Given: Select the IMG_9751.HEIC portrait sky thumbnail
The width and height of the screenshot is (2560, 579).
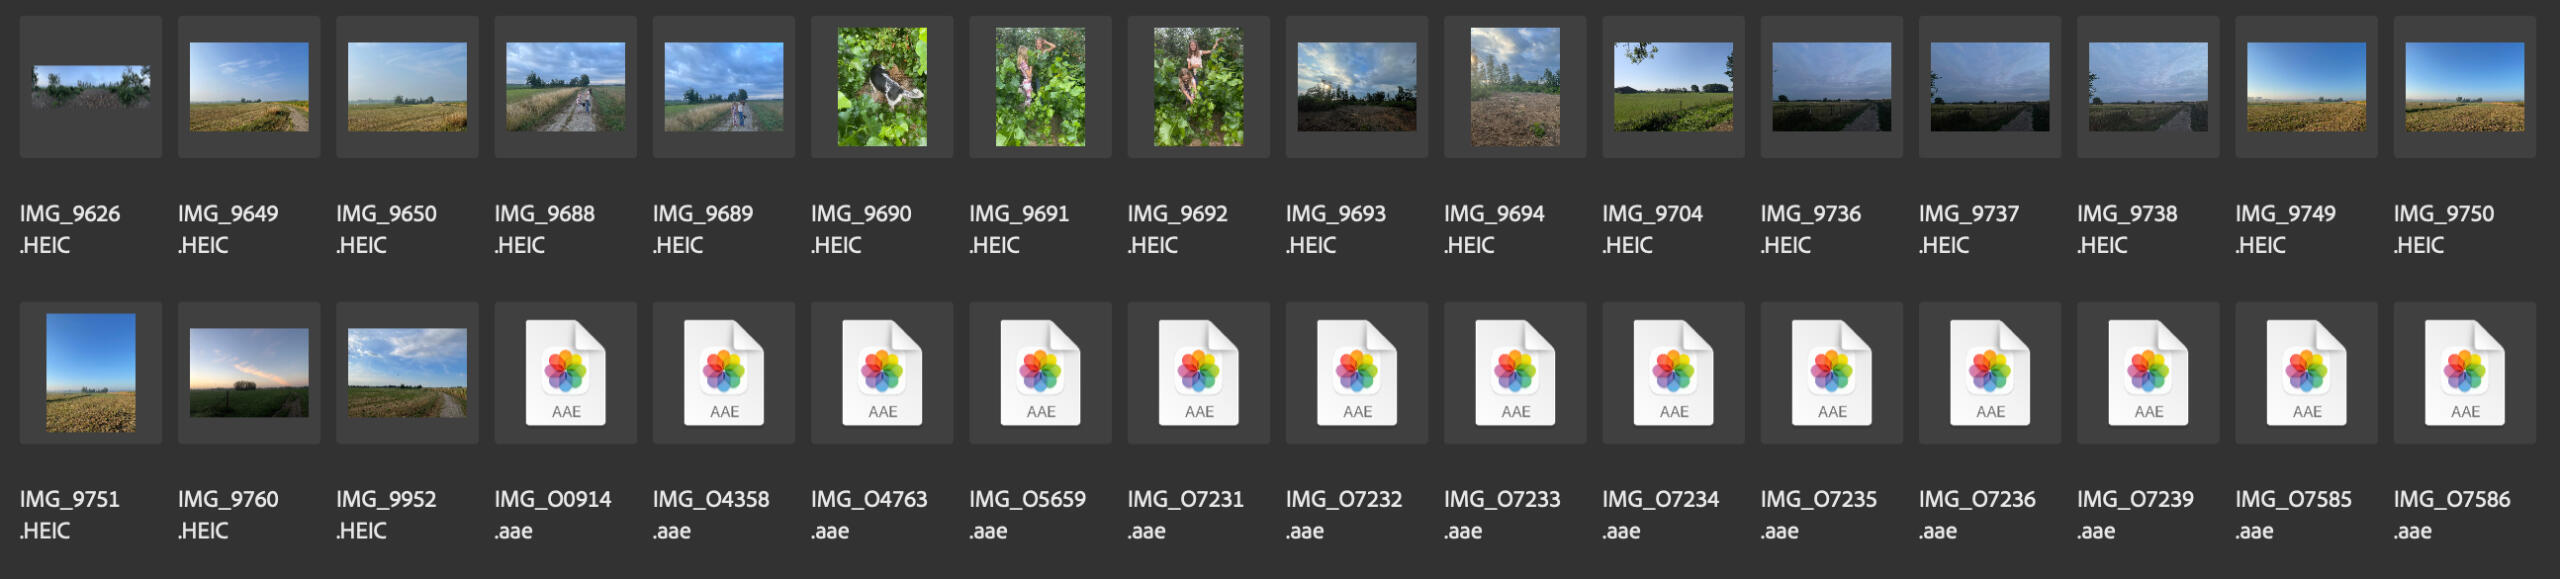Looking at the screenshot, I should (x=91, y=373).
